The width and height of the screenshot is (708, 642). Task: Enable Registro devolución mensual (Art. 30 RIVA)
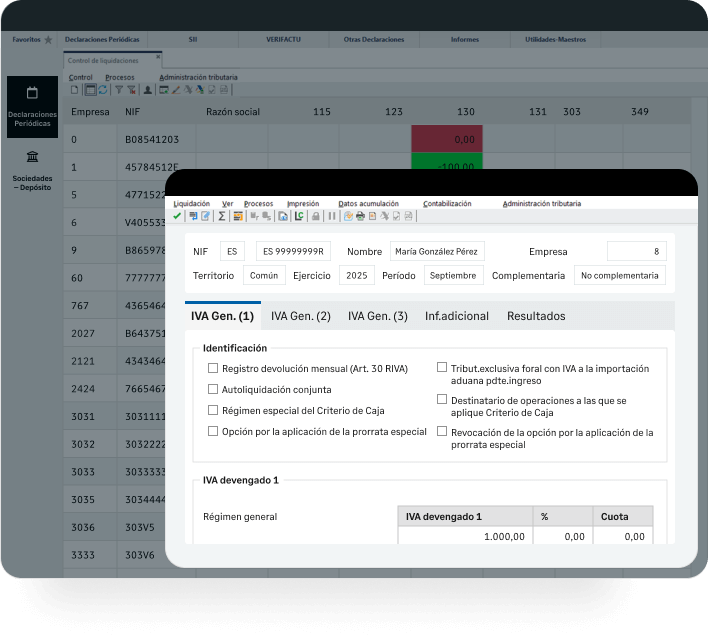(213, 368)
